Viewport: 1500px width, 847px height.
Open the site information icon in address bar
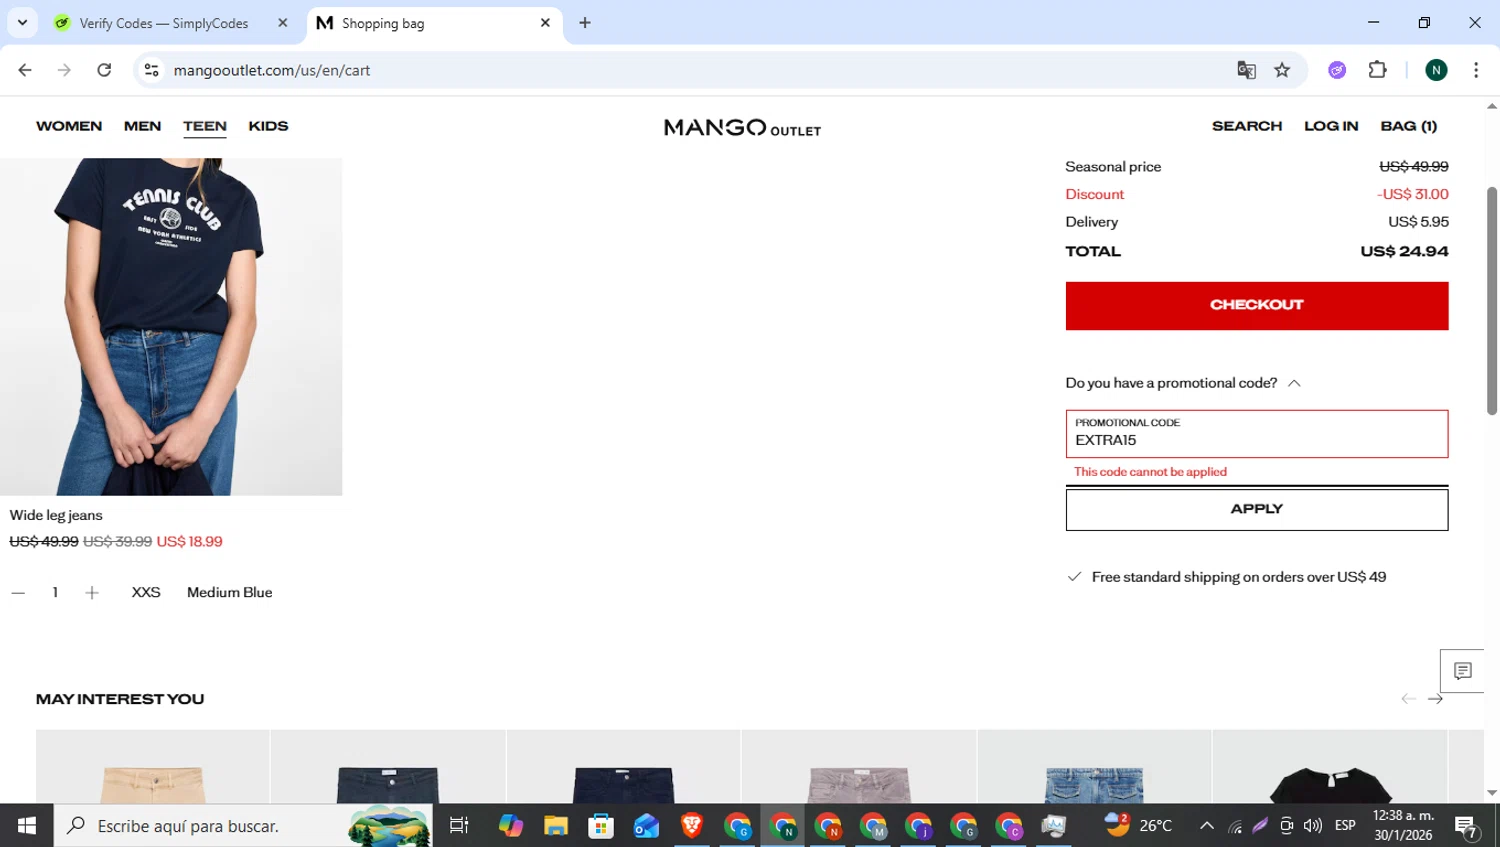(151, 70)
